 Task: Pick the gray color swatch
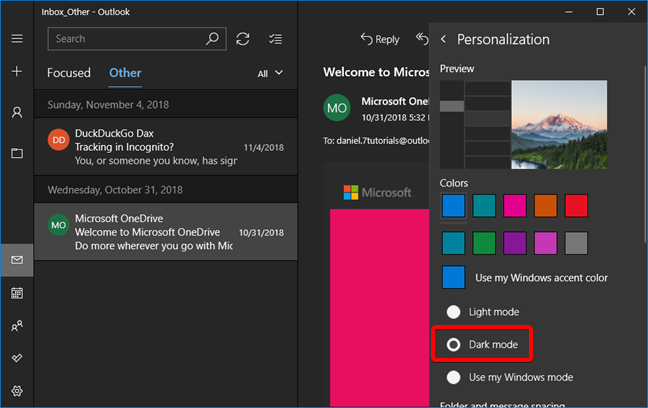[x=576, y=243]
